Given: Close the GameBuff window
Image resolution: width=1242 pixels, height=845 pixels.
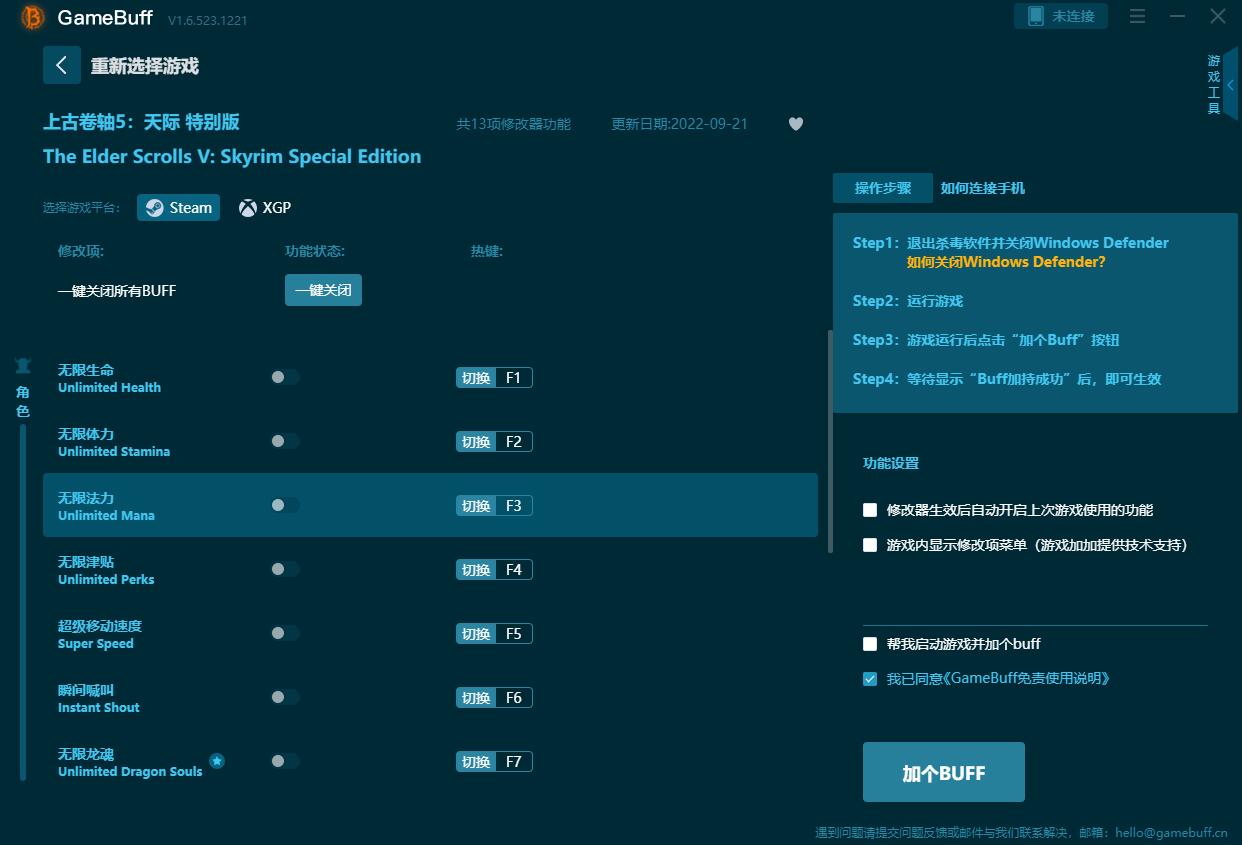Looking at the screenshot, I should 1217,16.
